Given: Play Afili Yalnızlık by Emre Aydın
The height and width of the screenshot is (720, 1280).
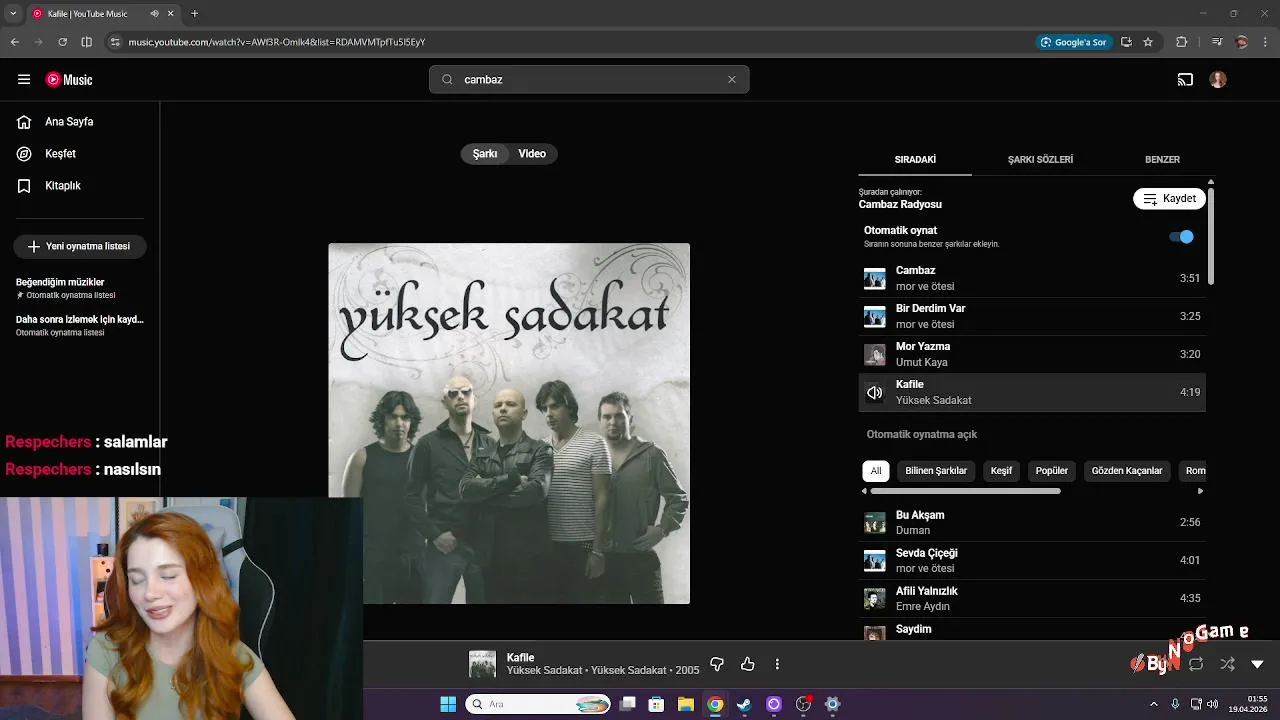Looking at the screenshot, I should [1032, 598].
